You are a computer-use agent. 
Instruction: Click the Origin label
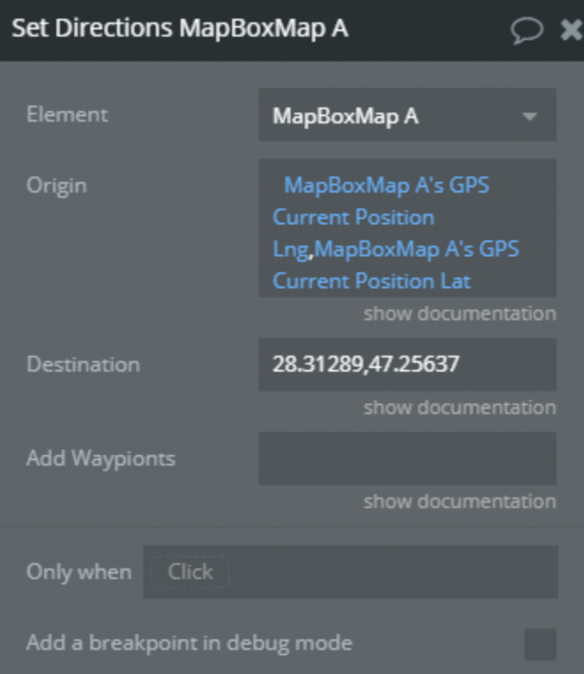[x=57, y=186]
